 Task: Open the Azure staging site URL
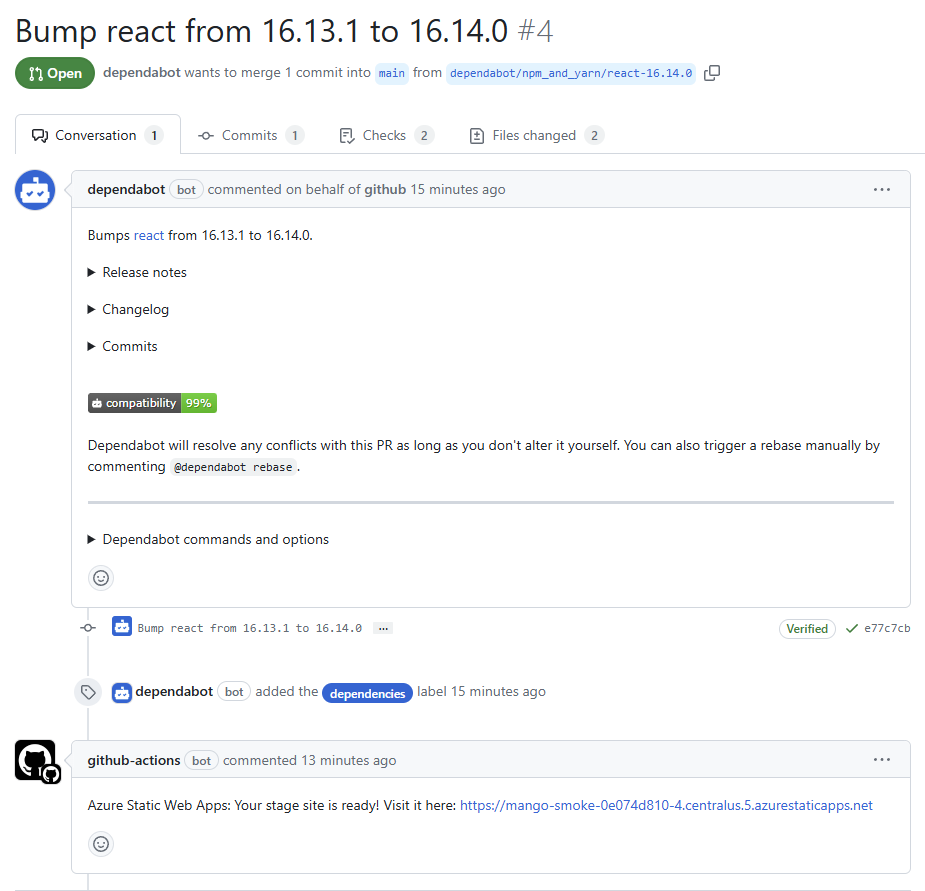tap(666, 805)
